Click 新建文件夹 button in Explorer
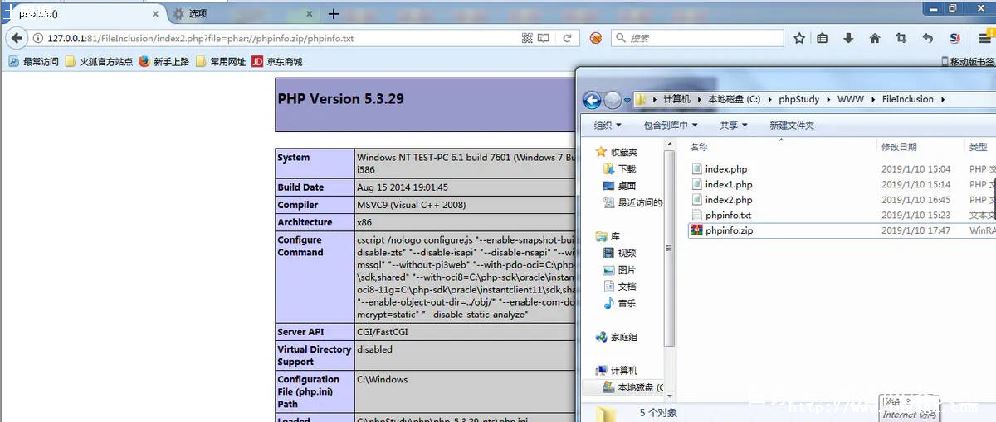The height and width of the screenshot is (422, 996). click(791, 125)
